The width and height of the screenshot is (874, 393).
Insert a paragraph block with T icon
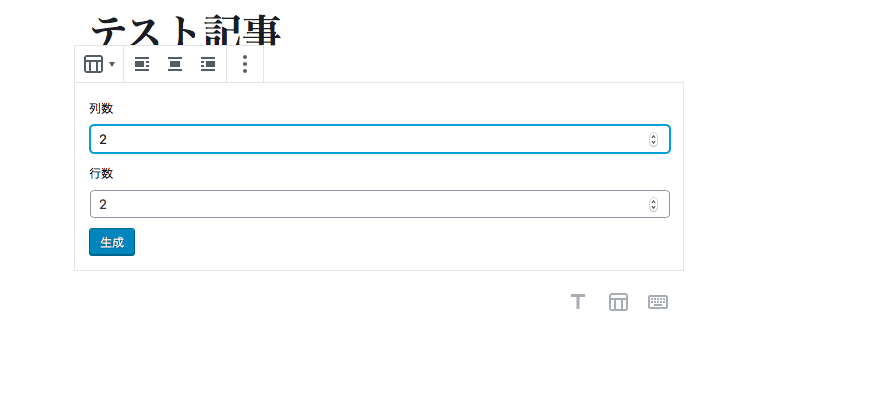click(x=578, y=302)
